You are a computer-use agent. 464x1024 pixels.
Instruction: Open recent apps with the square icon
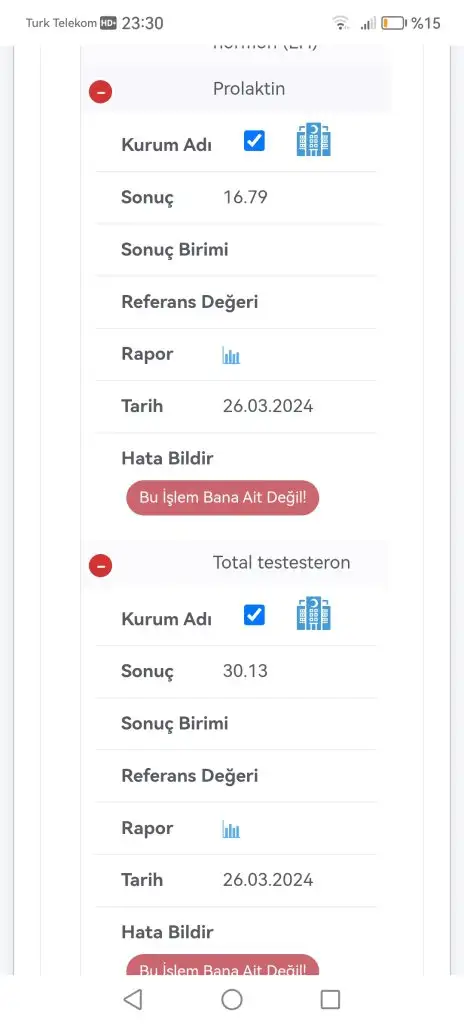coord(331,999)
